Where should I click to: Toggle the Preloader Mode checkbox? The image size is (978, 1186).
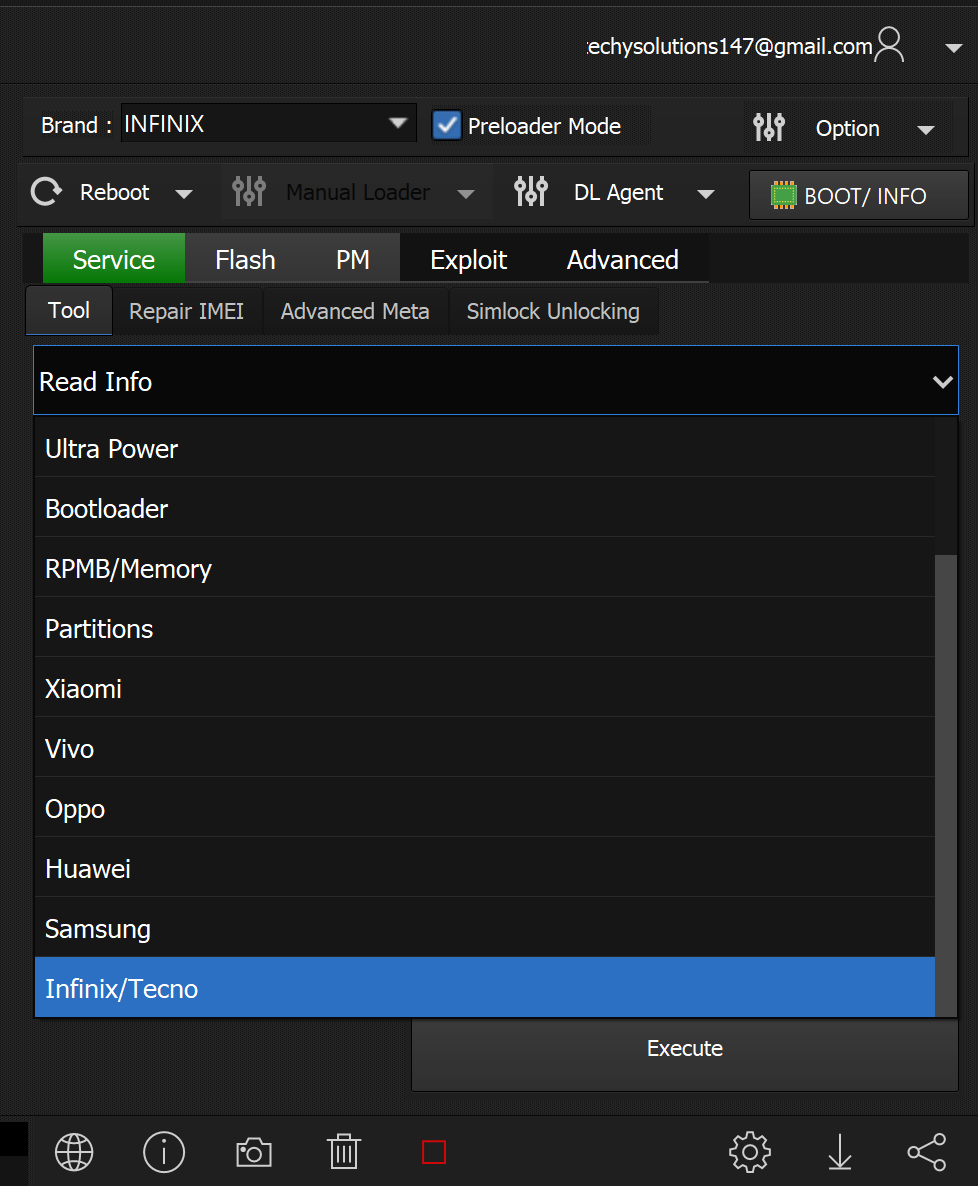[x=446, y=125]
